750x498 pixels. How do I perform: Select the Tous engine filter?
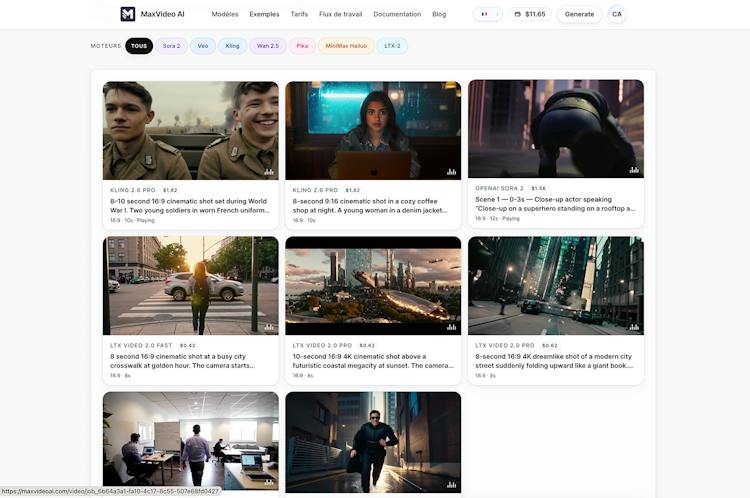(x=139, y=46)
